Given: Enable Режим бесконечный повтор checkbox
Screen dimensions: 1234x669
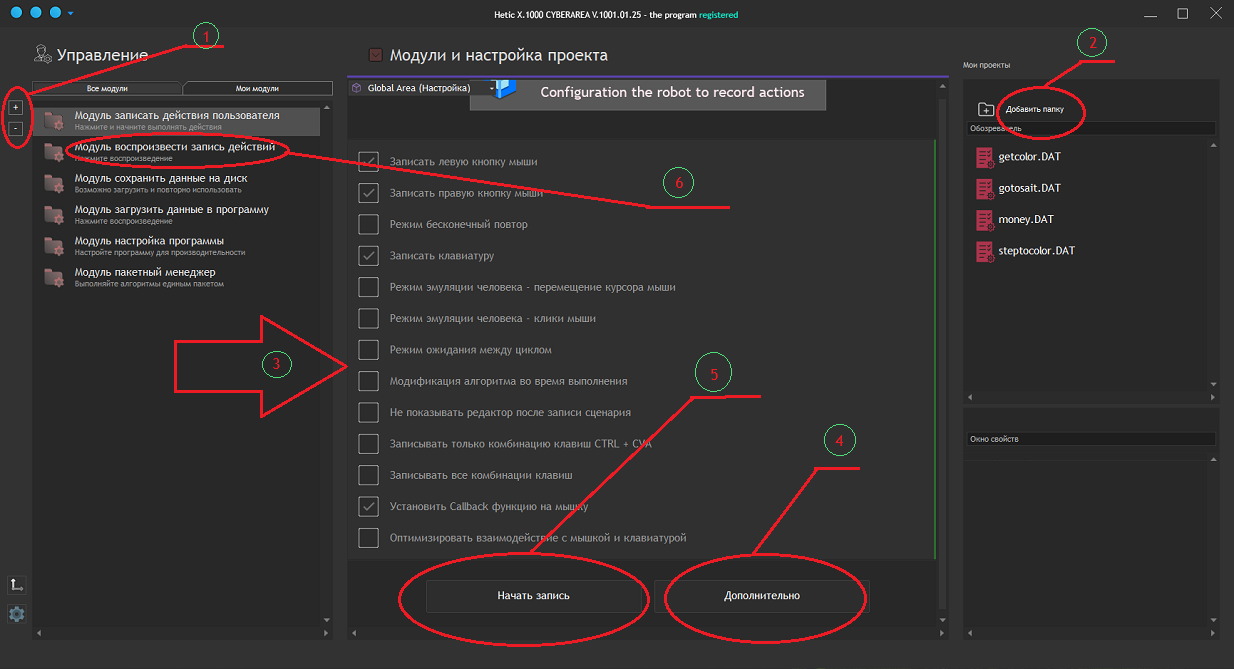Looking at the screenshot, I should click(x=368, y=224).
